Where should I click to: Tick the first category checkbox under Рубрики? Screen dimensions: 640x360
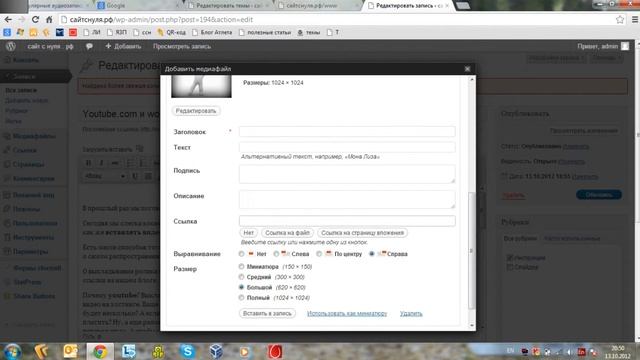509,258
